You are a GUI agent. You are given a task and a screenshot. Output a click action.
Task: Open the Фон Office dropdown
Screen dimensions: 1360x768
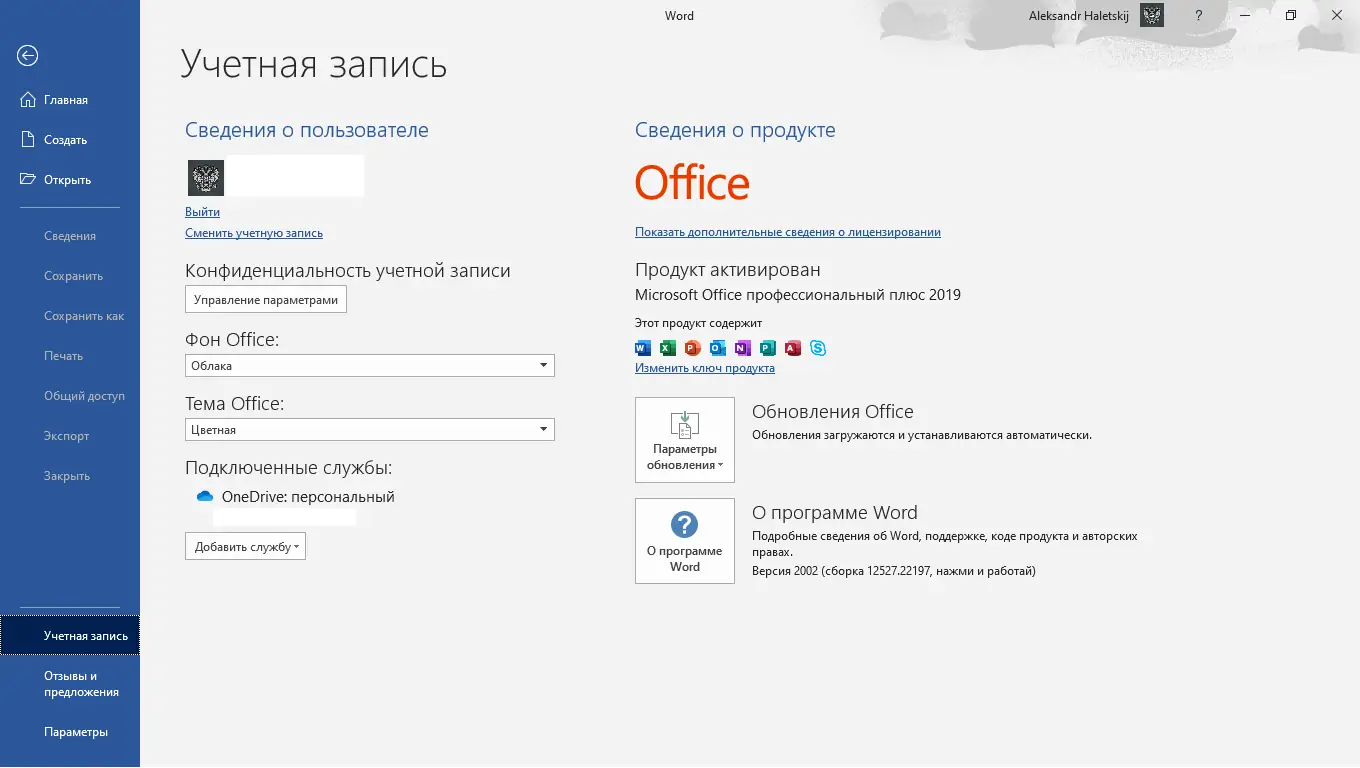click(544, 365)
